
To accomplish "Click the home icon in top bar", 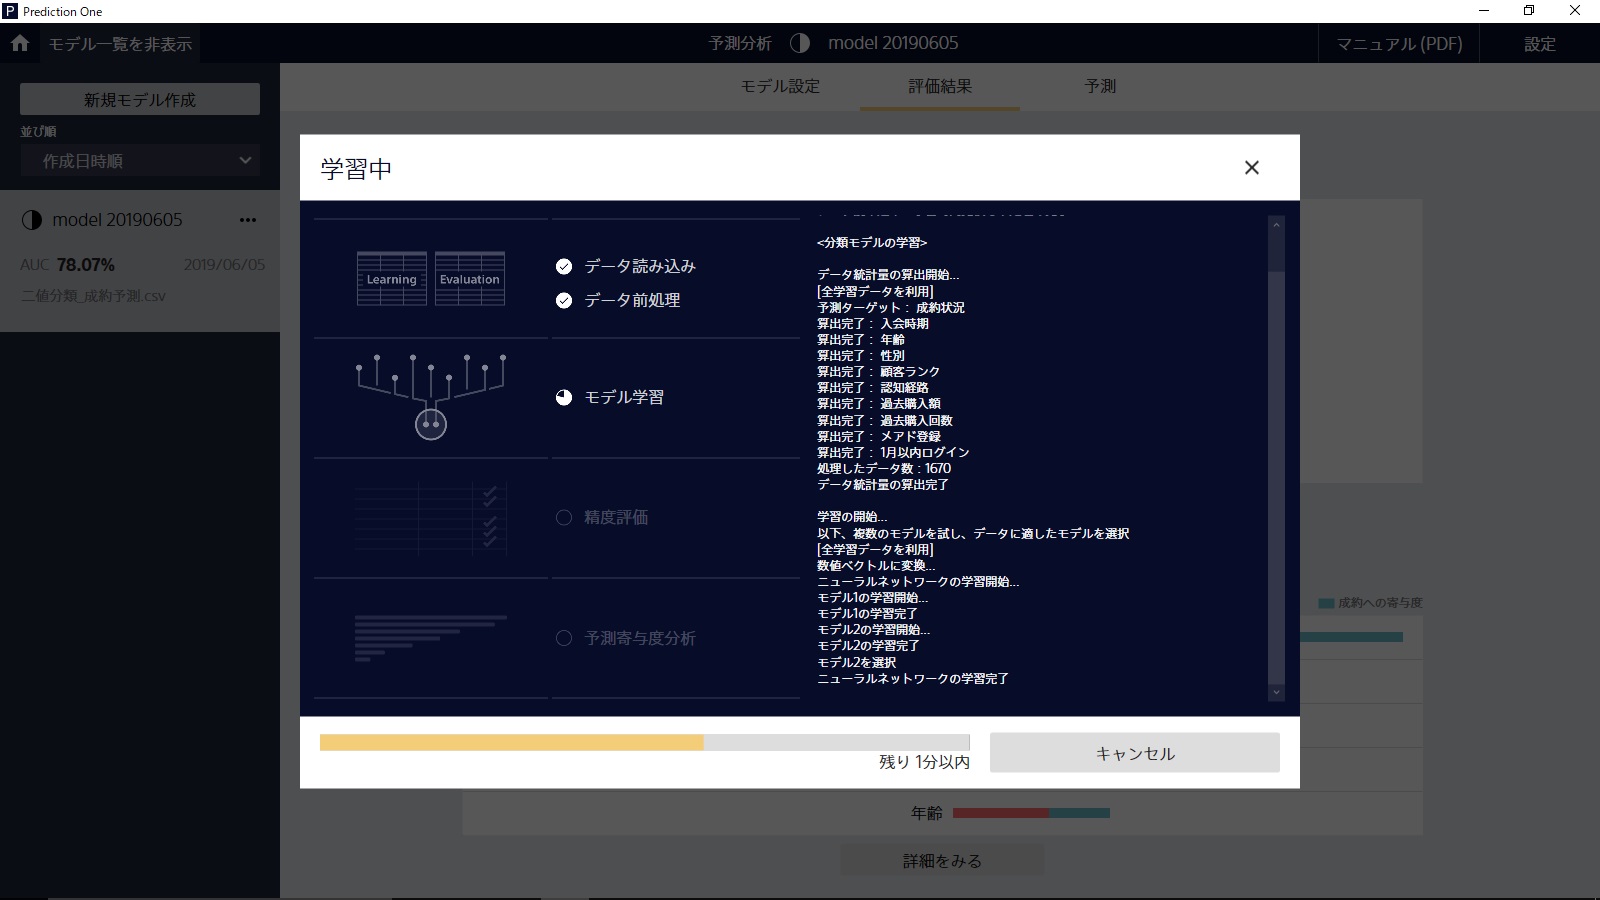I will (20, 44).
